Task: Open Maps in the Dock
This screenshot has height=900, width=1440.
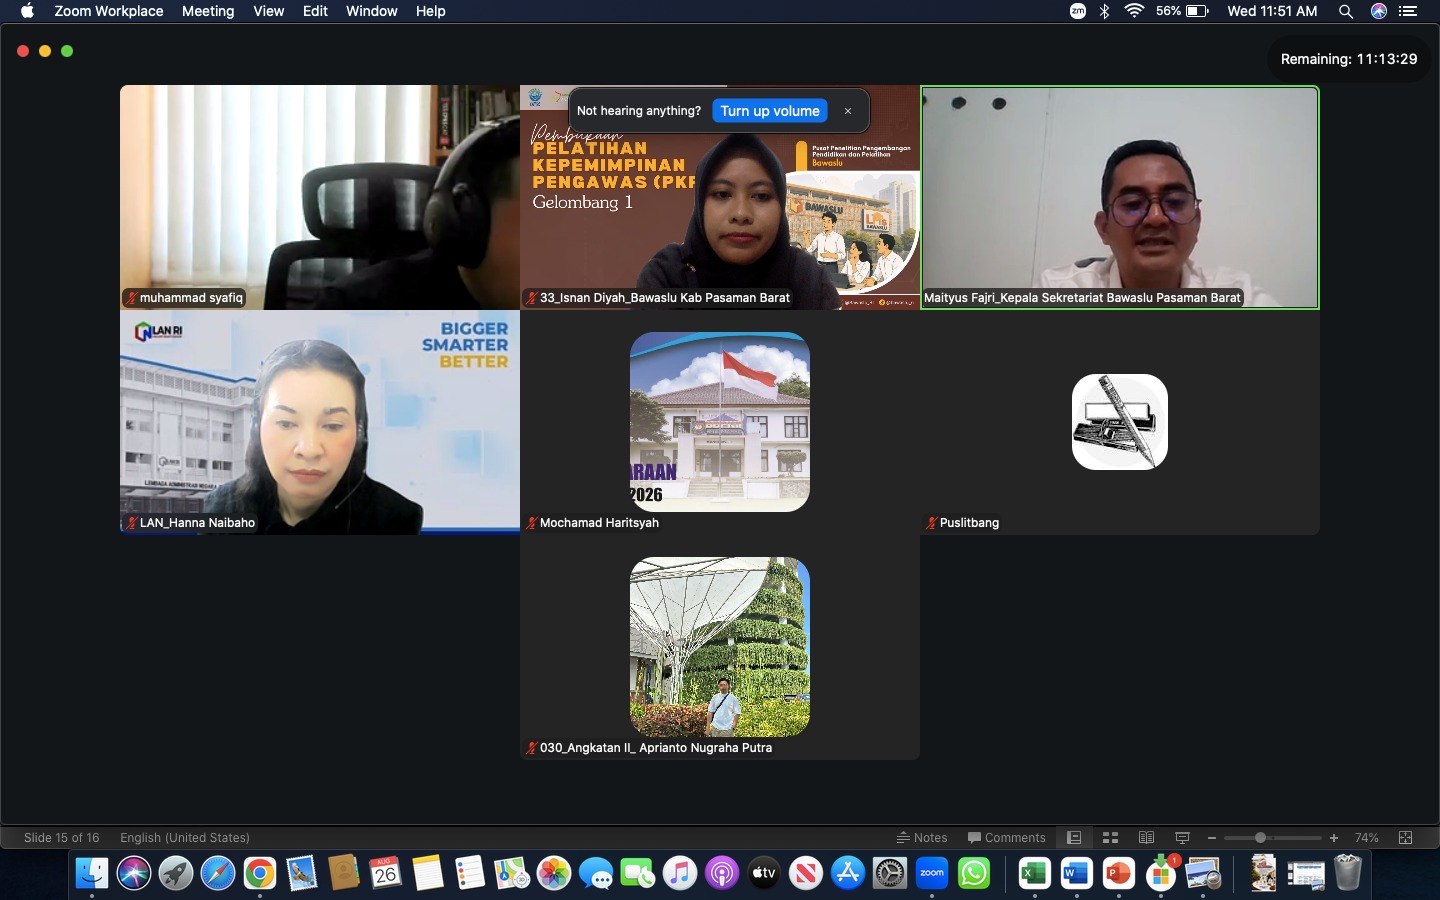Action: click(x=512, y=873)
